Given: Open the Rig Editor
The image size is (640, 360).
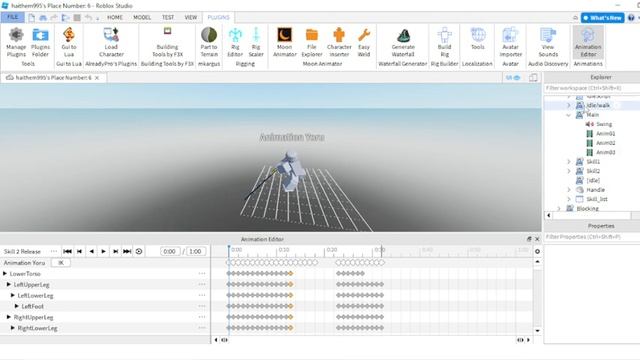Looking at the screenshot, I should coord(235,42).
